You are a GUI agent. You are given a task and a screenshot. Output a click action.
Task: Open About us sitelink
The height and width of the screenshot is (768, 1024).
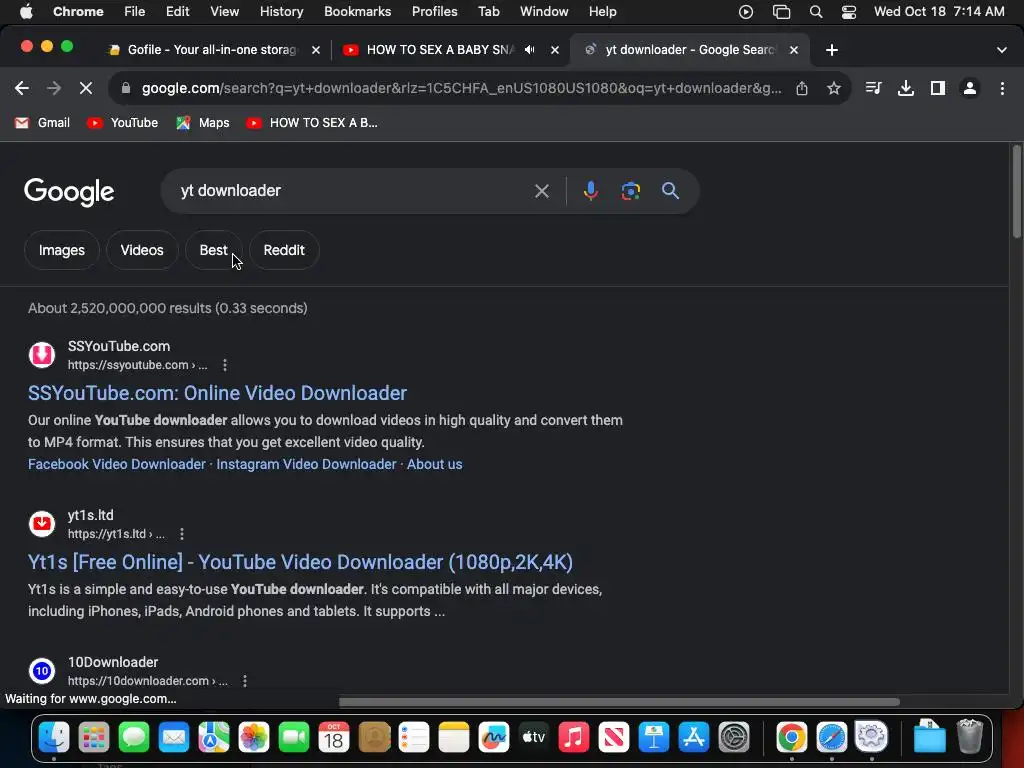(x=434, y=464)
